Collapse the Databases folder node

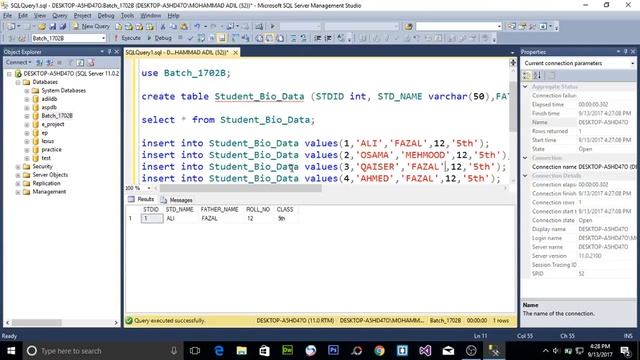tap(18, 82)
